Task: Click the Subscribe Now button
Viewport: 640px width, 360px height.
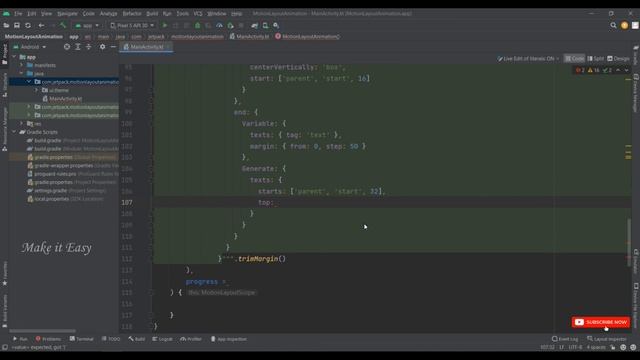Action: pos(601,322)
